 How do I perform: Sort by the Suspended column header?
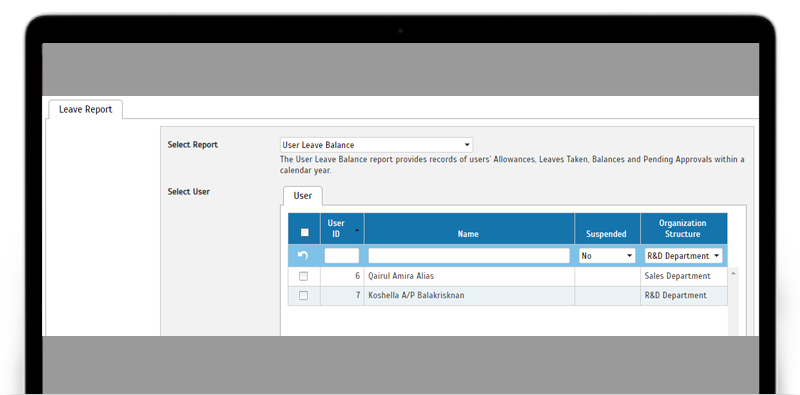tap(607, 229)
